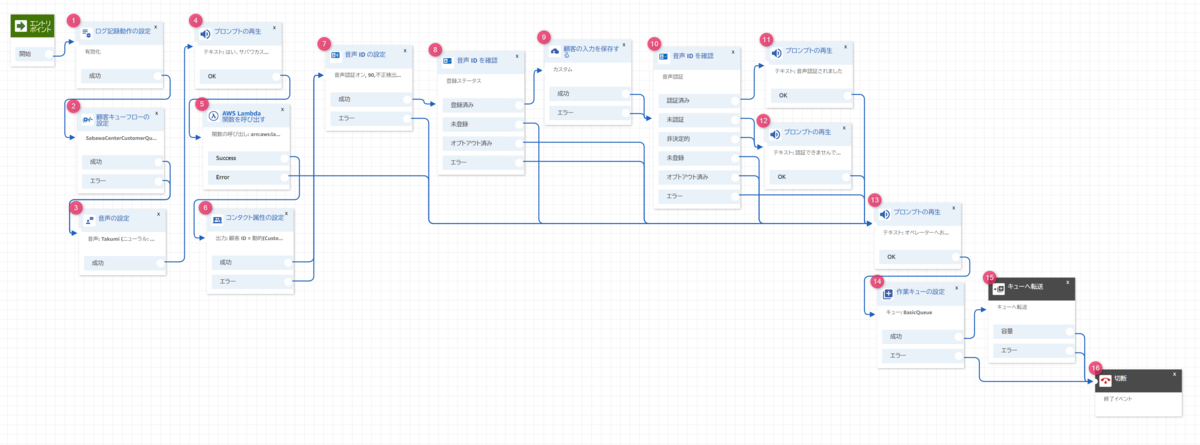Click the numbered badge 16 on disconnect block

point(1096,368)
